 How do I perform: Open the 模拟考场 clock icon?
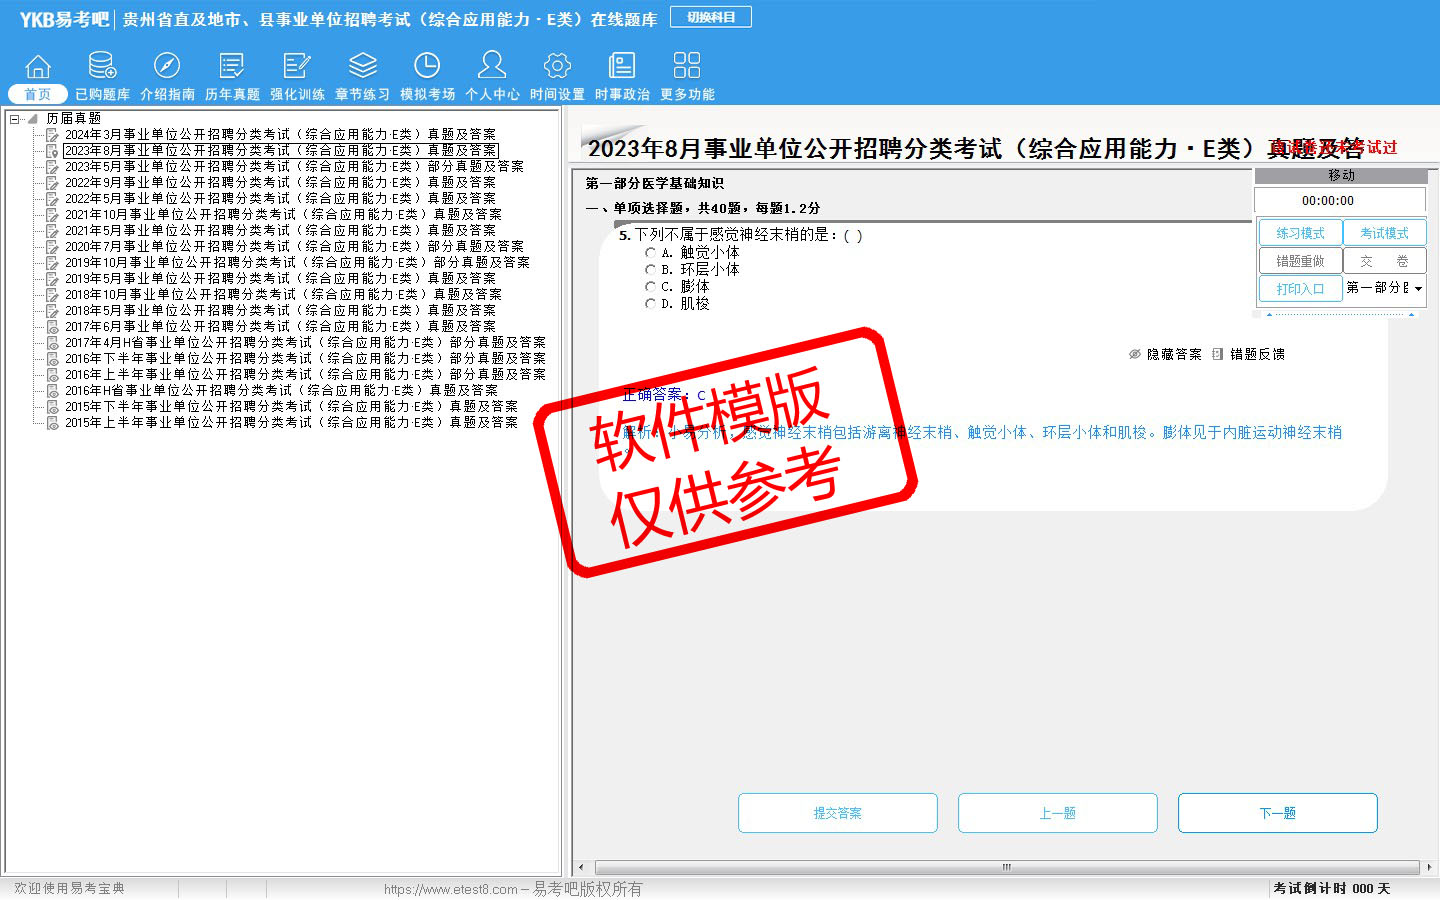click(427, 67)
